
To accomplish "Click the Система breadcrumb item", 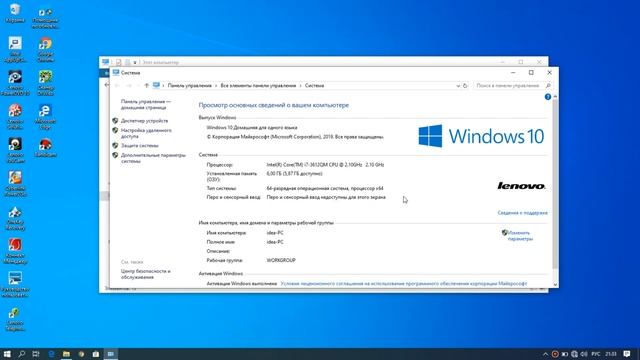I will pyautogui.click(x=314, y=86).
